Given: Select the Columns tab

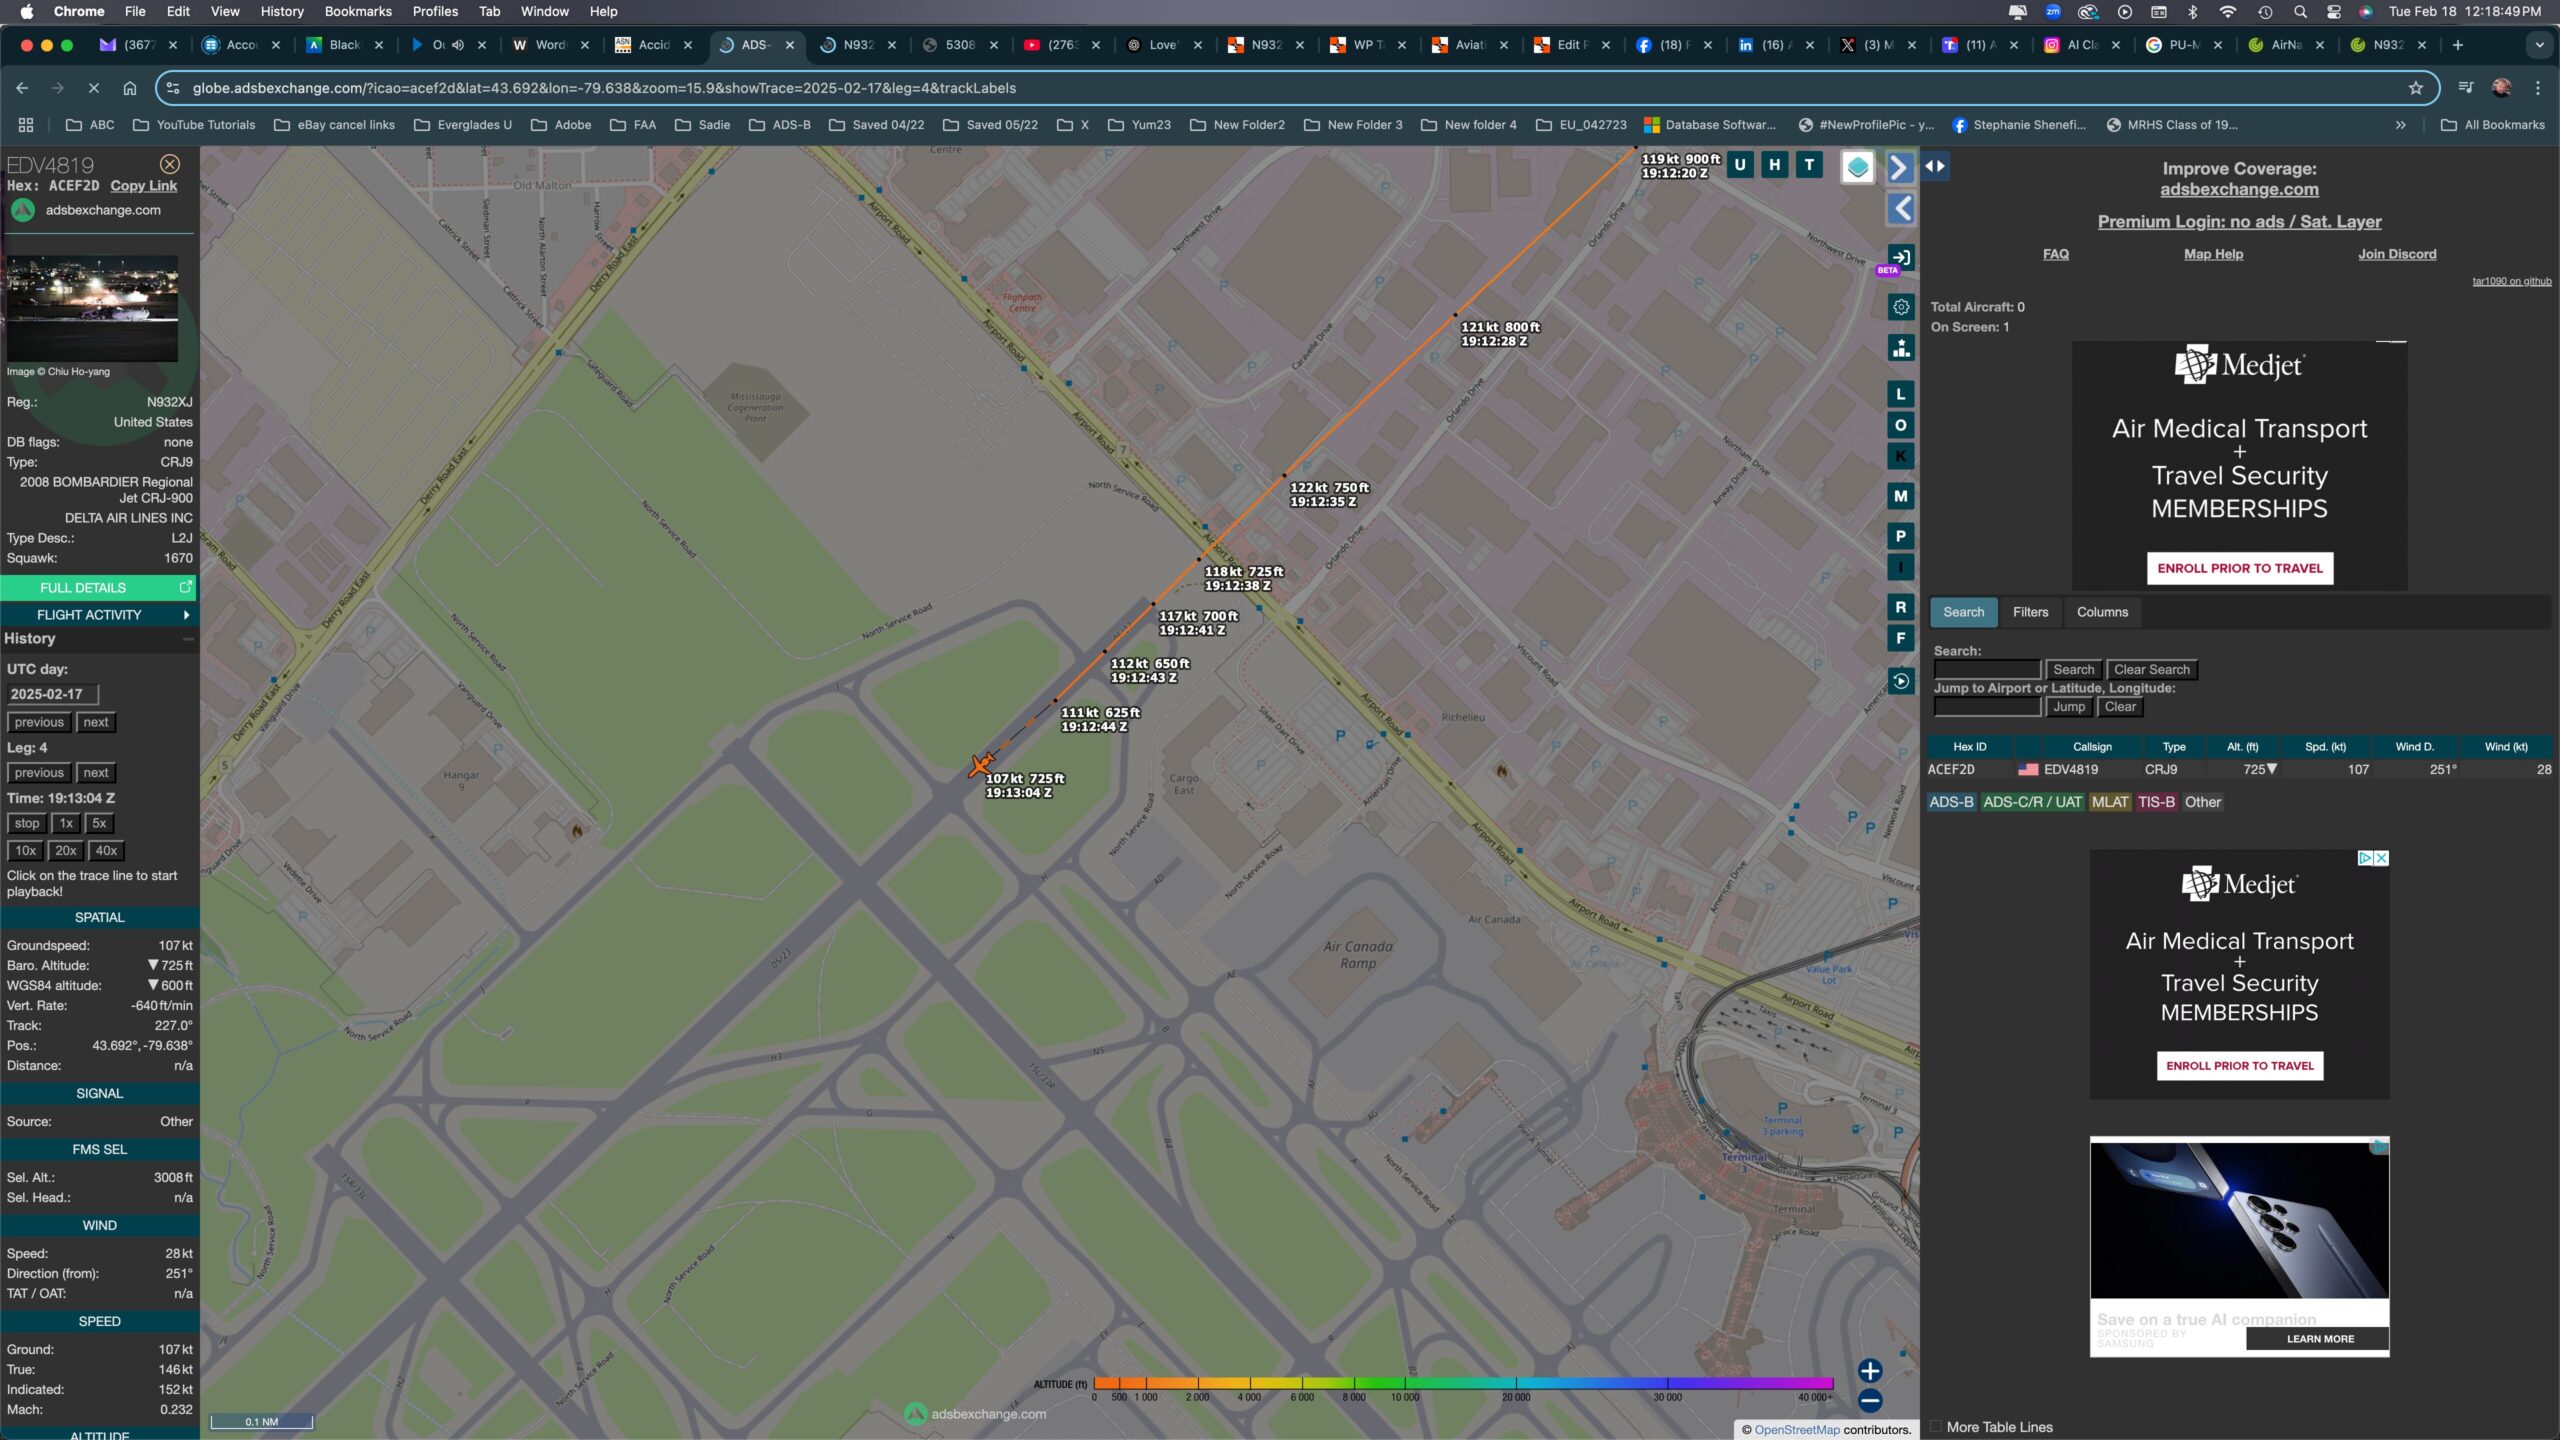Looking at the screenshot, I should coord(2102,612).
